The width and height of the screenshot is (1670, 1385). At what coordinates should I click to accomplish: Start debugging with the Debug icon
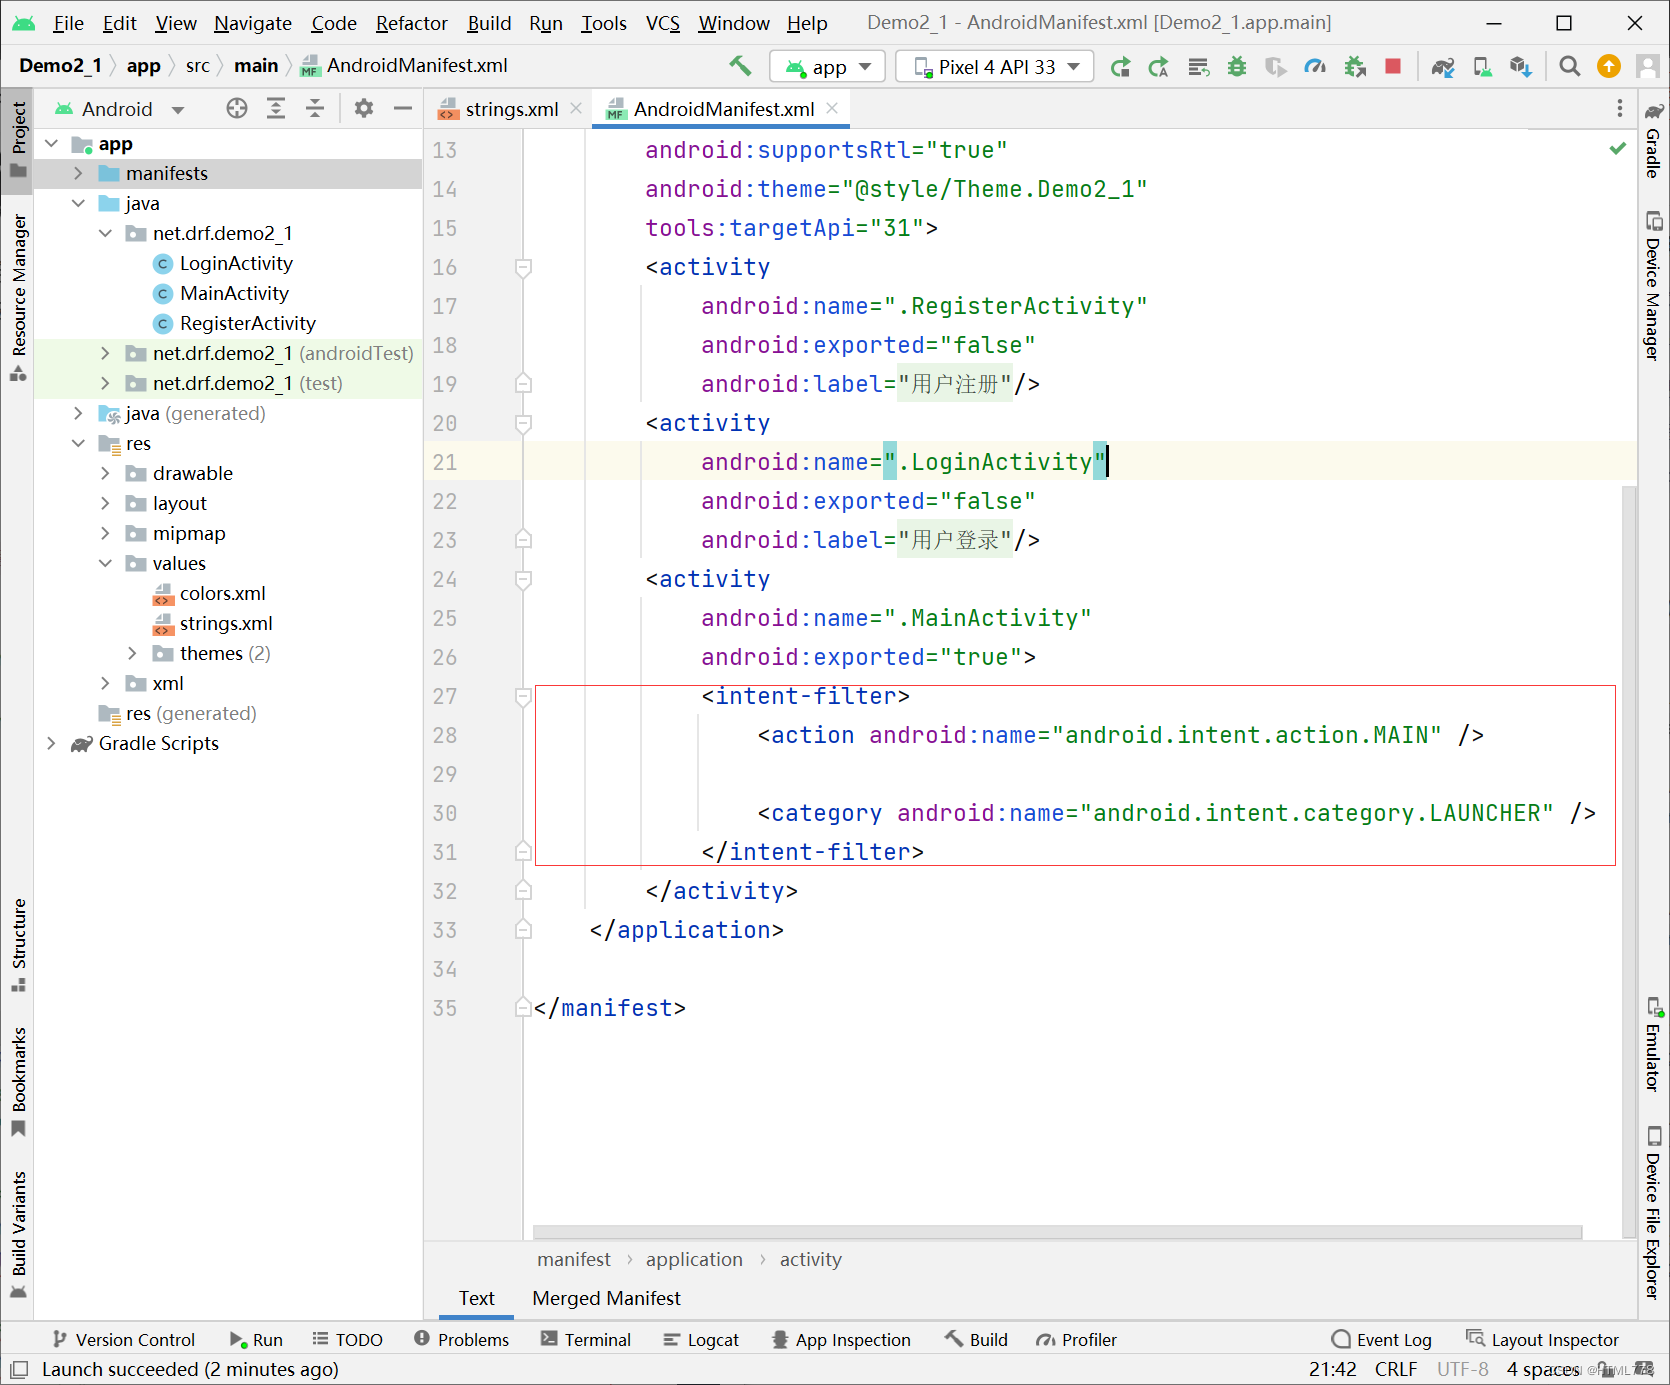coord(1237,66)
